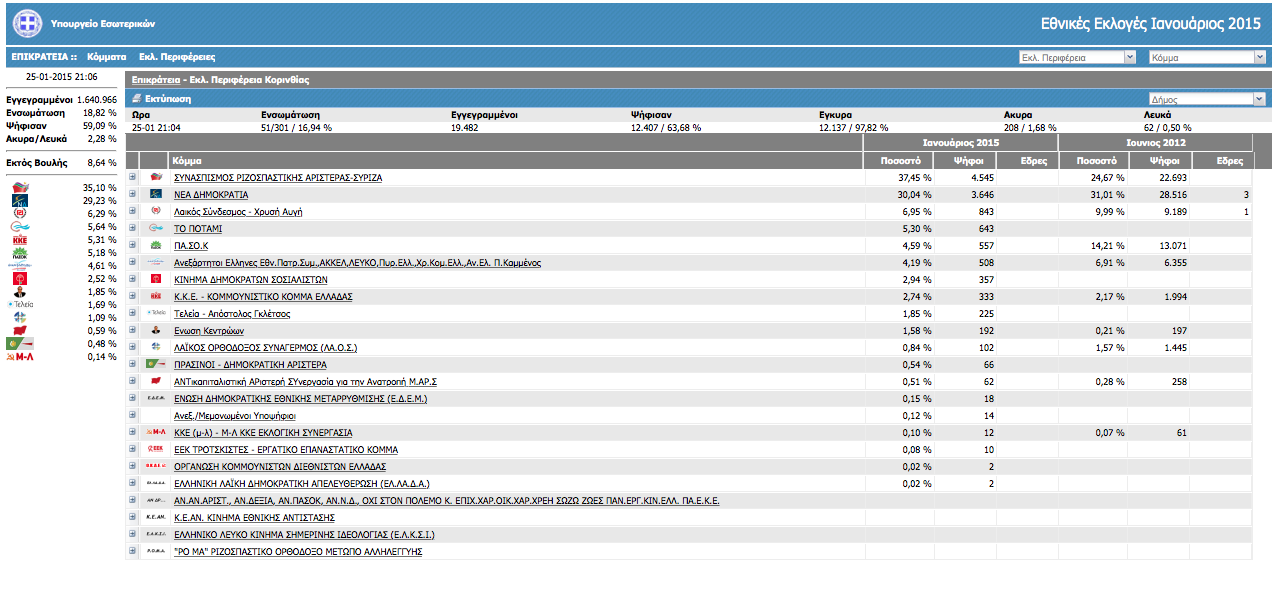Click the Επικράτεια breadcrumb link
This screenshot has width=1279, height=598.
[156, 78]
